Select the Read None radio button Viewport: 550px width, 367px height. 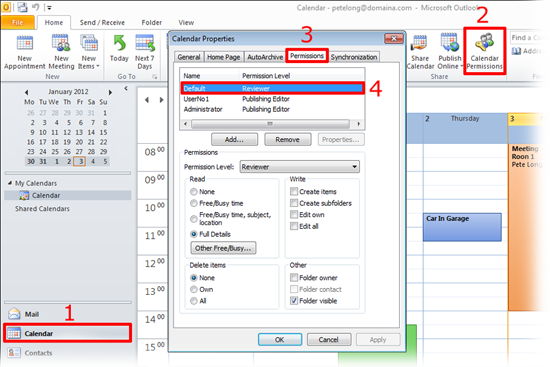194,192
